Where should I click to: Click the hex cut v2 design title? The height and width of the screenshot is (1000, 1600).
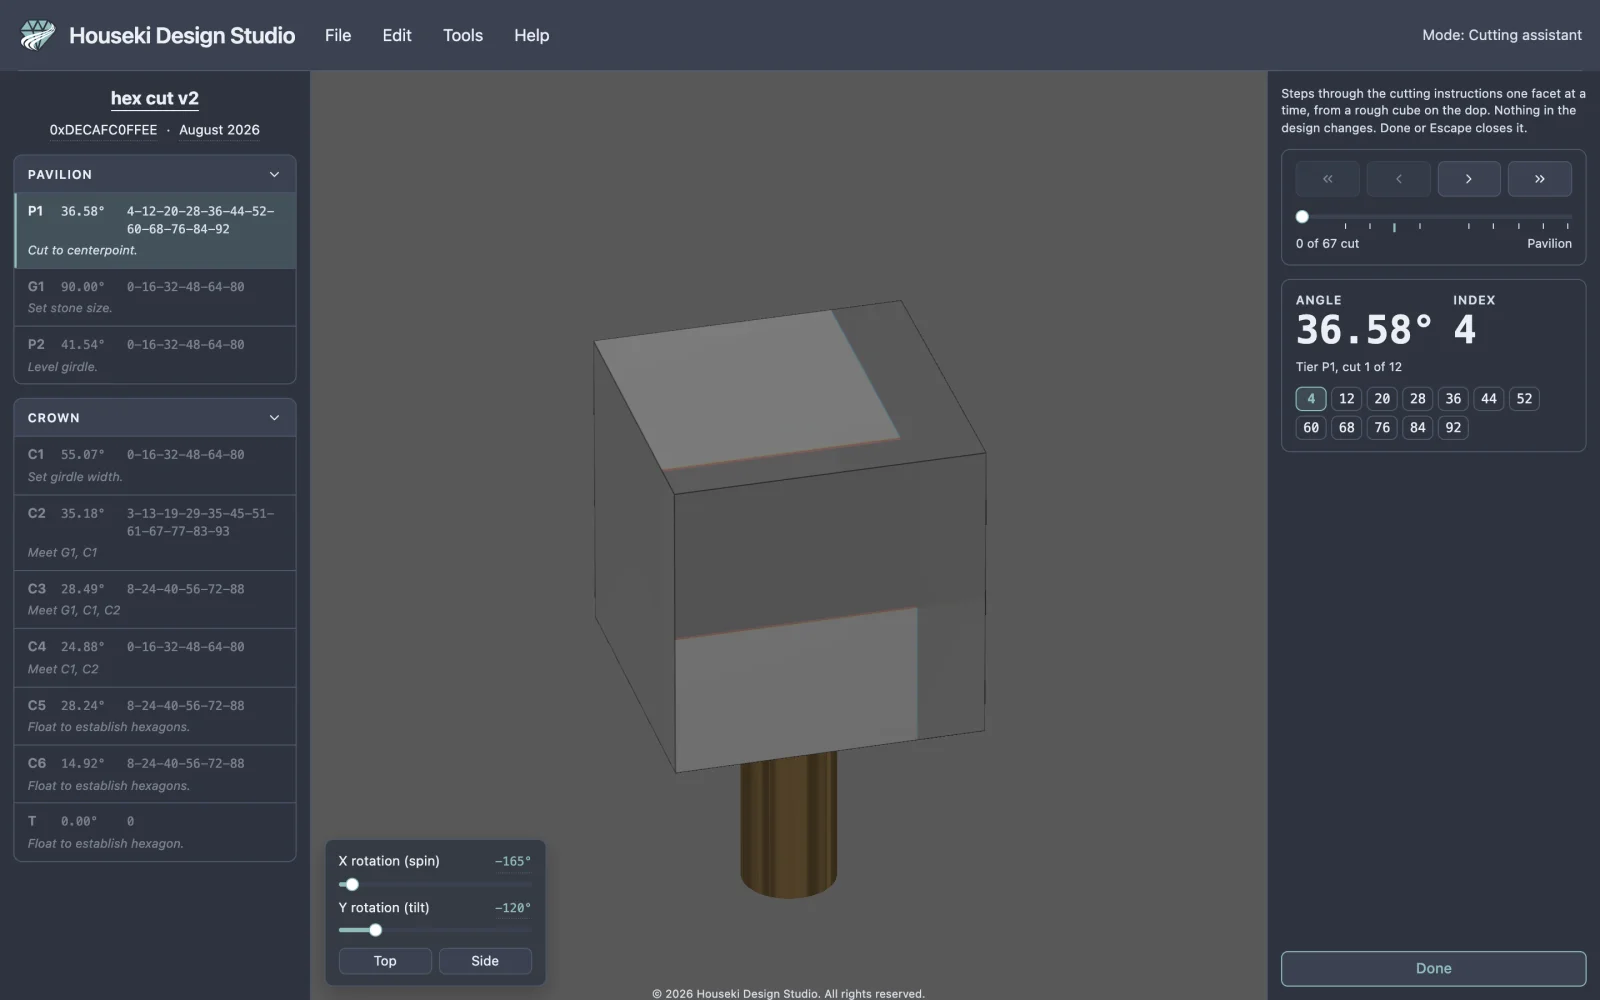[154, 98]
